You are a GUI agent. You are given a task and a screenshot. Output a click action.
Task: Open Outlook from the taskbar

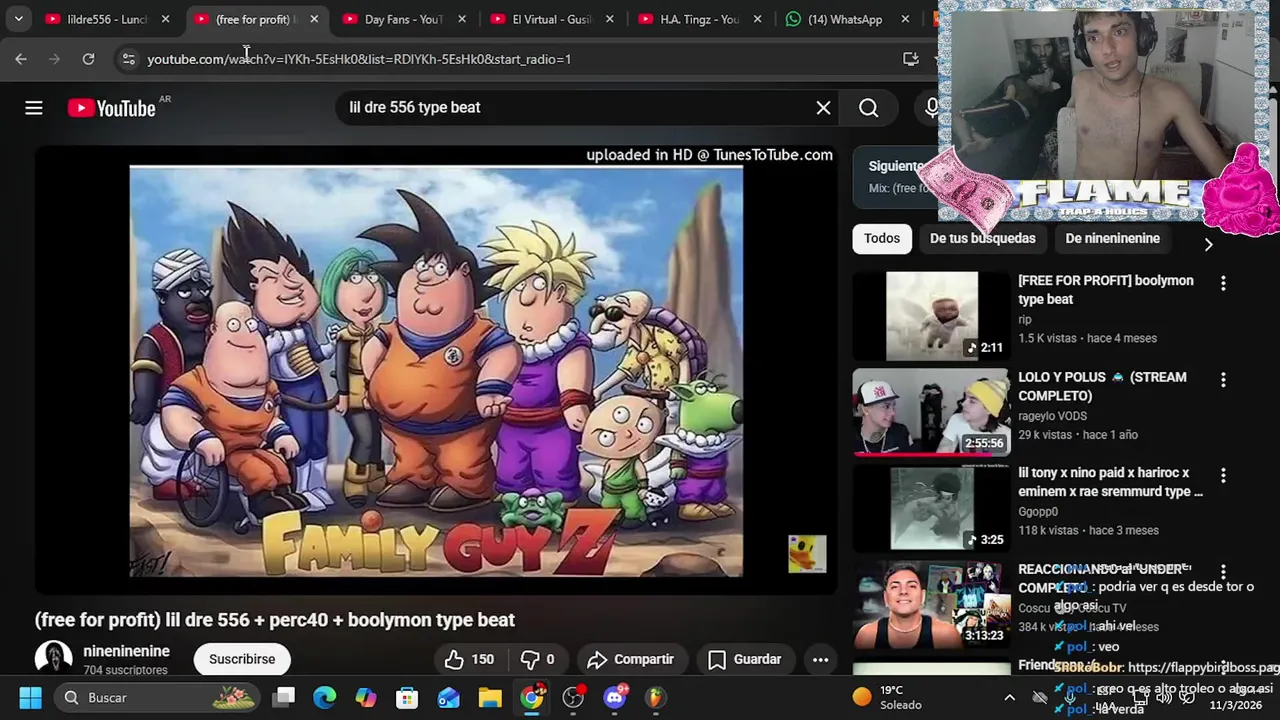(x=448, y=697)
